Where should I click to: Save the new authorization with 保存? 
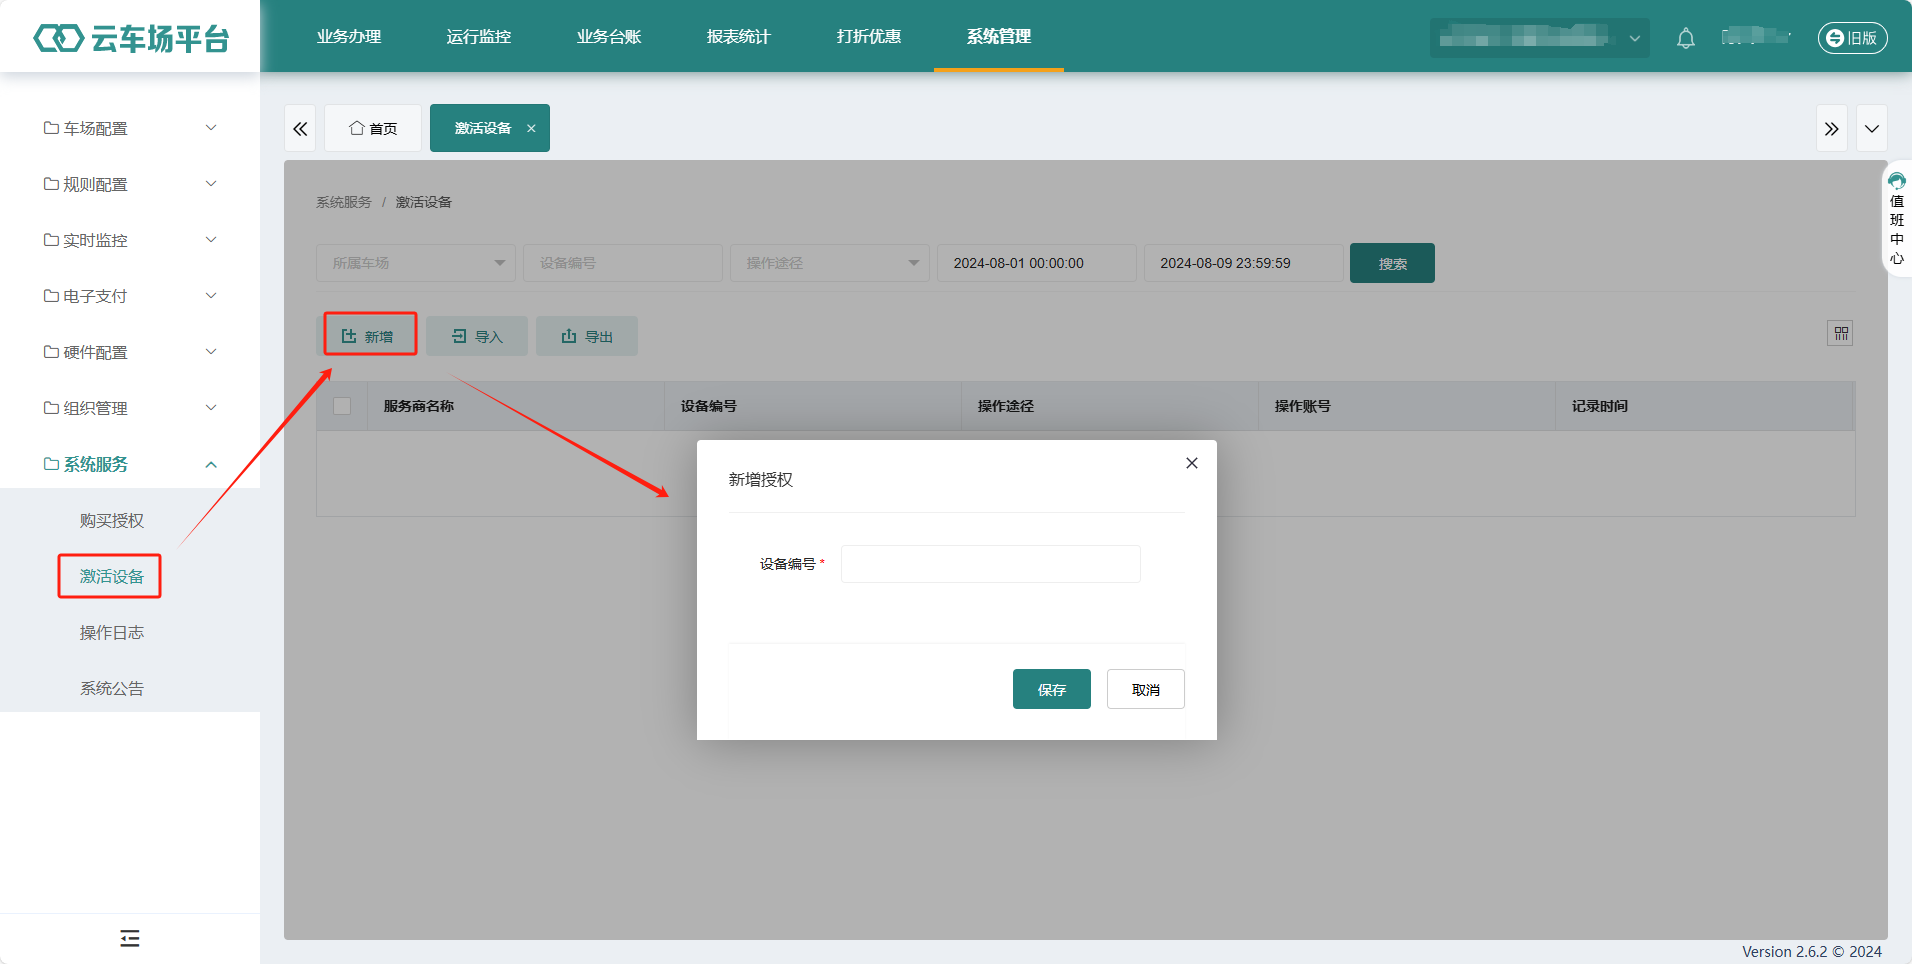click(1052, 689)
